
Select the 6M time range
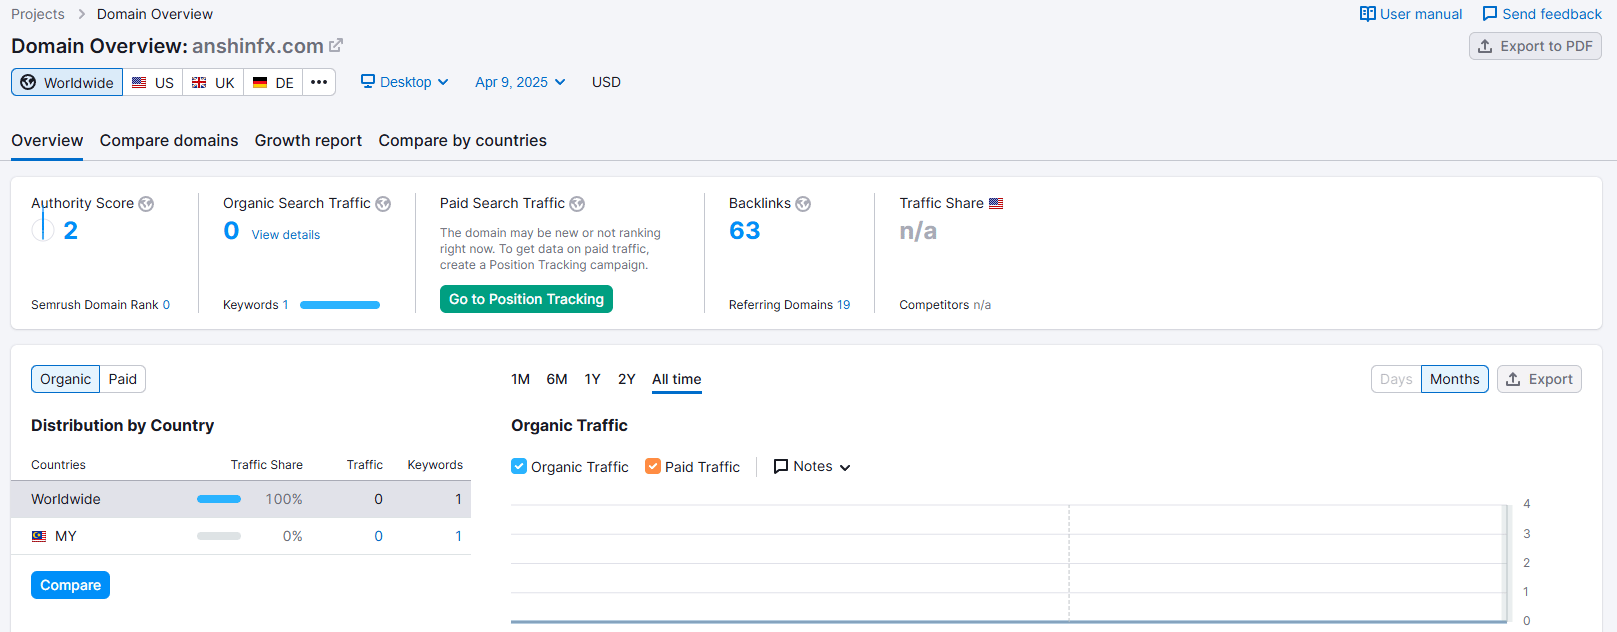click(557, 379)
